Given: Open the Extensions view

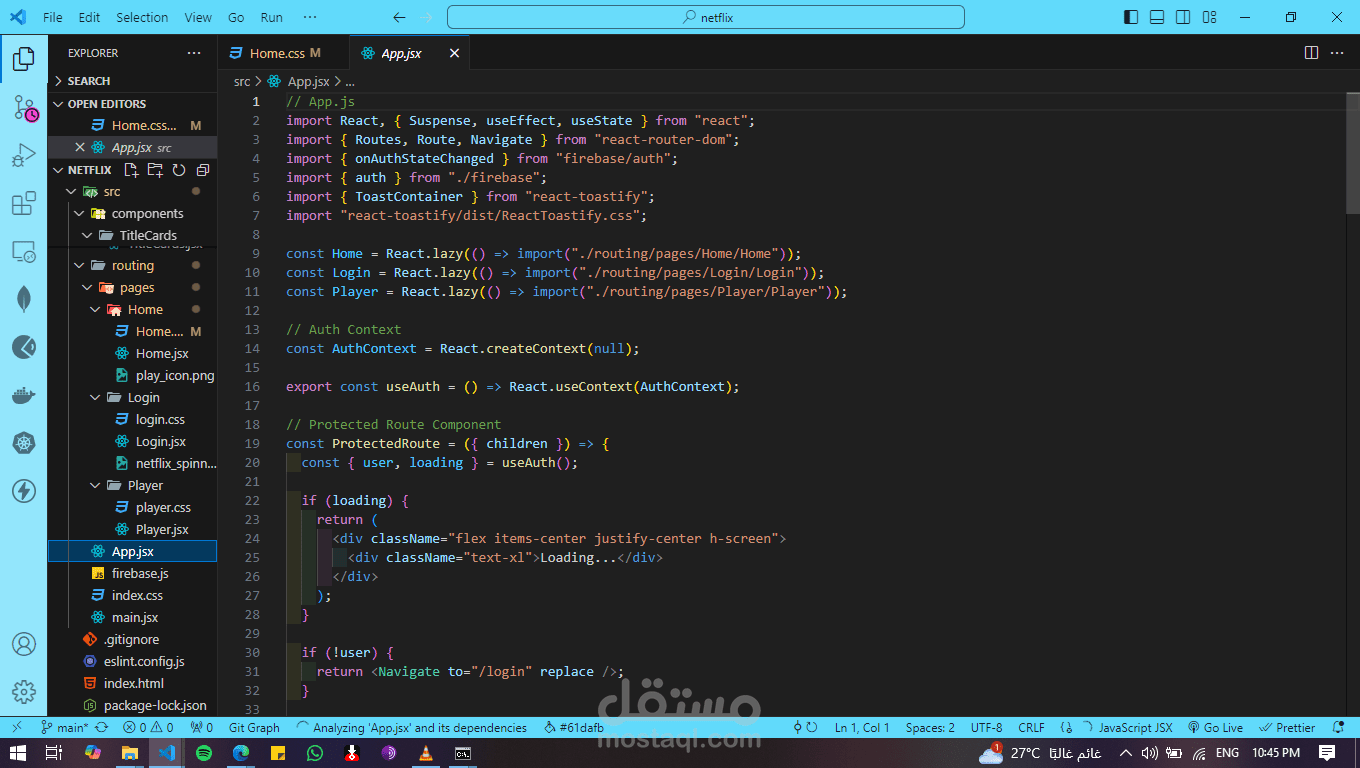Looking at the screenshot, I should (24, 204).
